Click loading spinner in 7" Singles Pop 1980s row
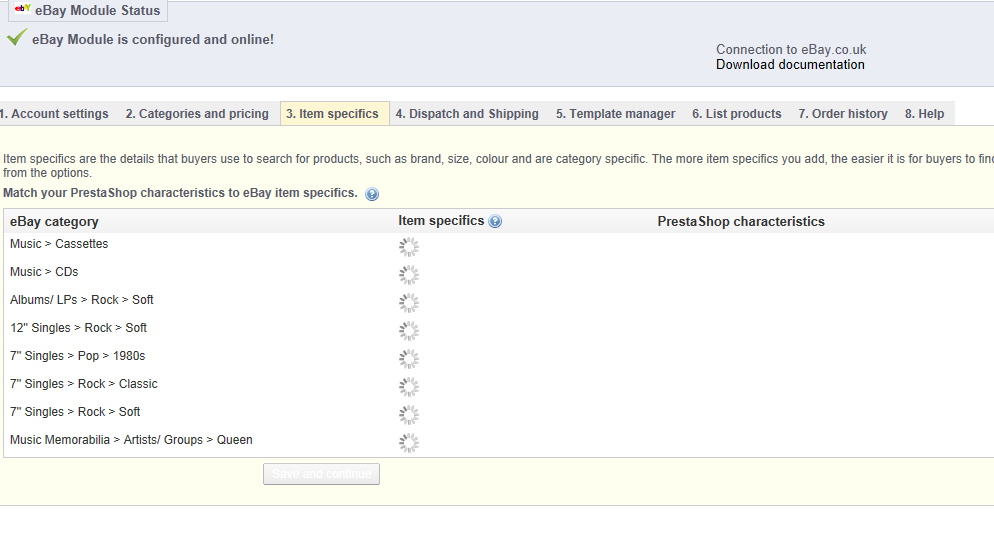 tap(408, 358)
